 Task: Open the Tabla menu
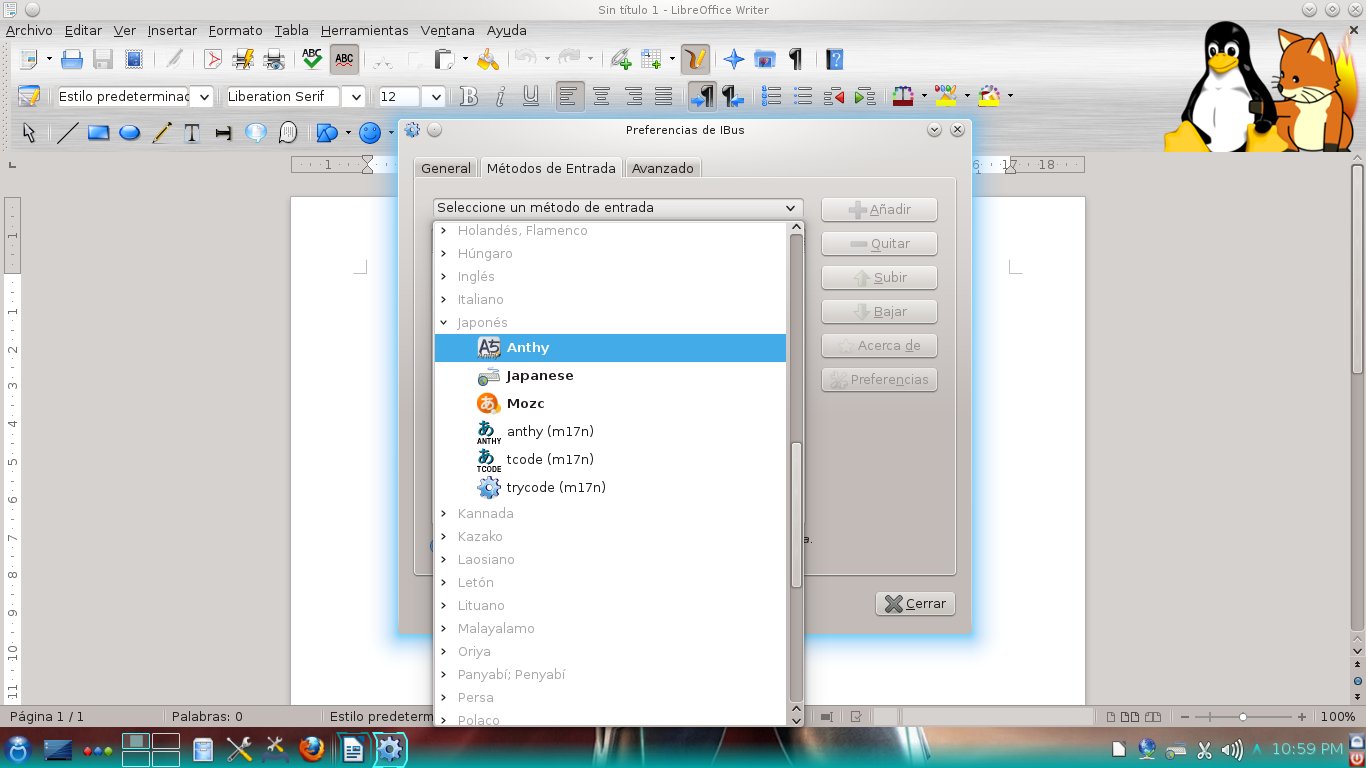tap(292, 30)
